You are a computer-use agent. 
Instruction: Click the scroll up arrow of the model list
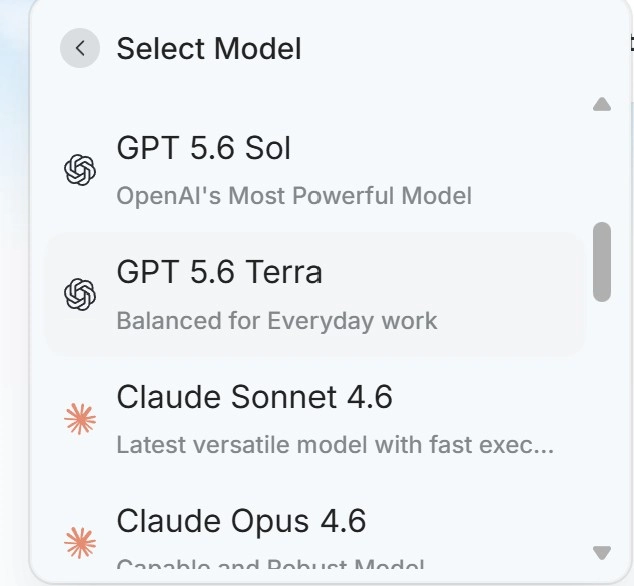coord(602,104)
